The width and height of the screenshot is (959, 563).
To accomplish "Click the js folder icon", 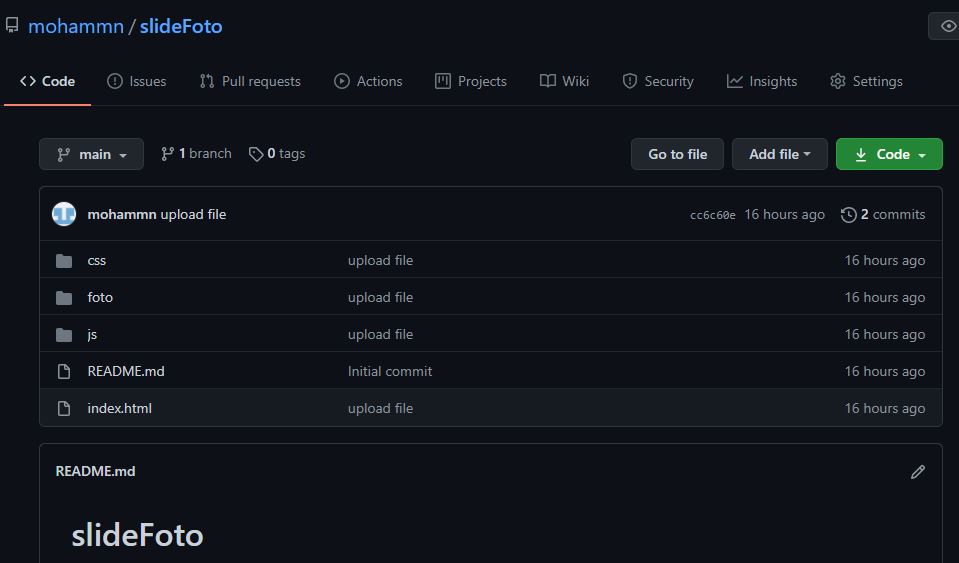I will click(65, 335).
